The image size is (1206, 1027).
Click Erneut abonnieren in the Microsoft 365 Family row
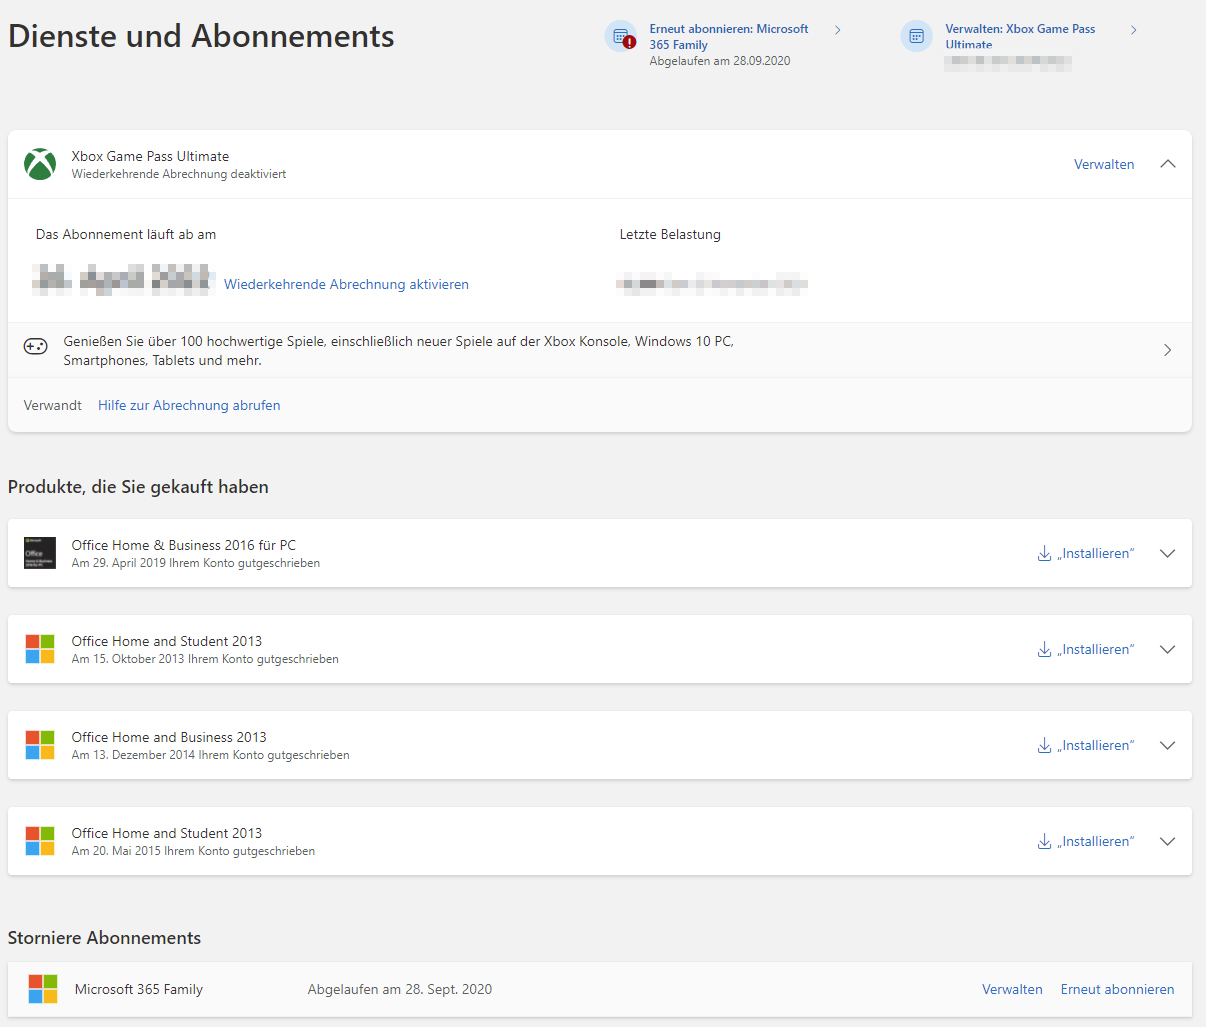pyautogui.click(x=1117, y=989)
